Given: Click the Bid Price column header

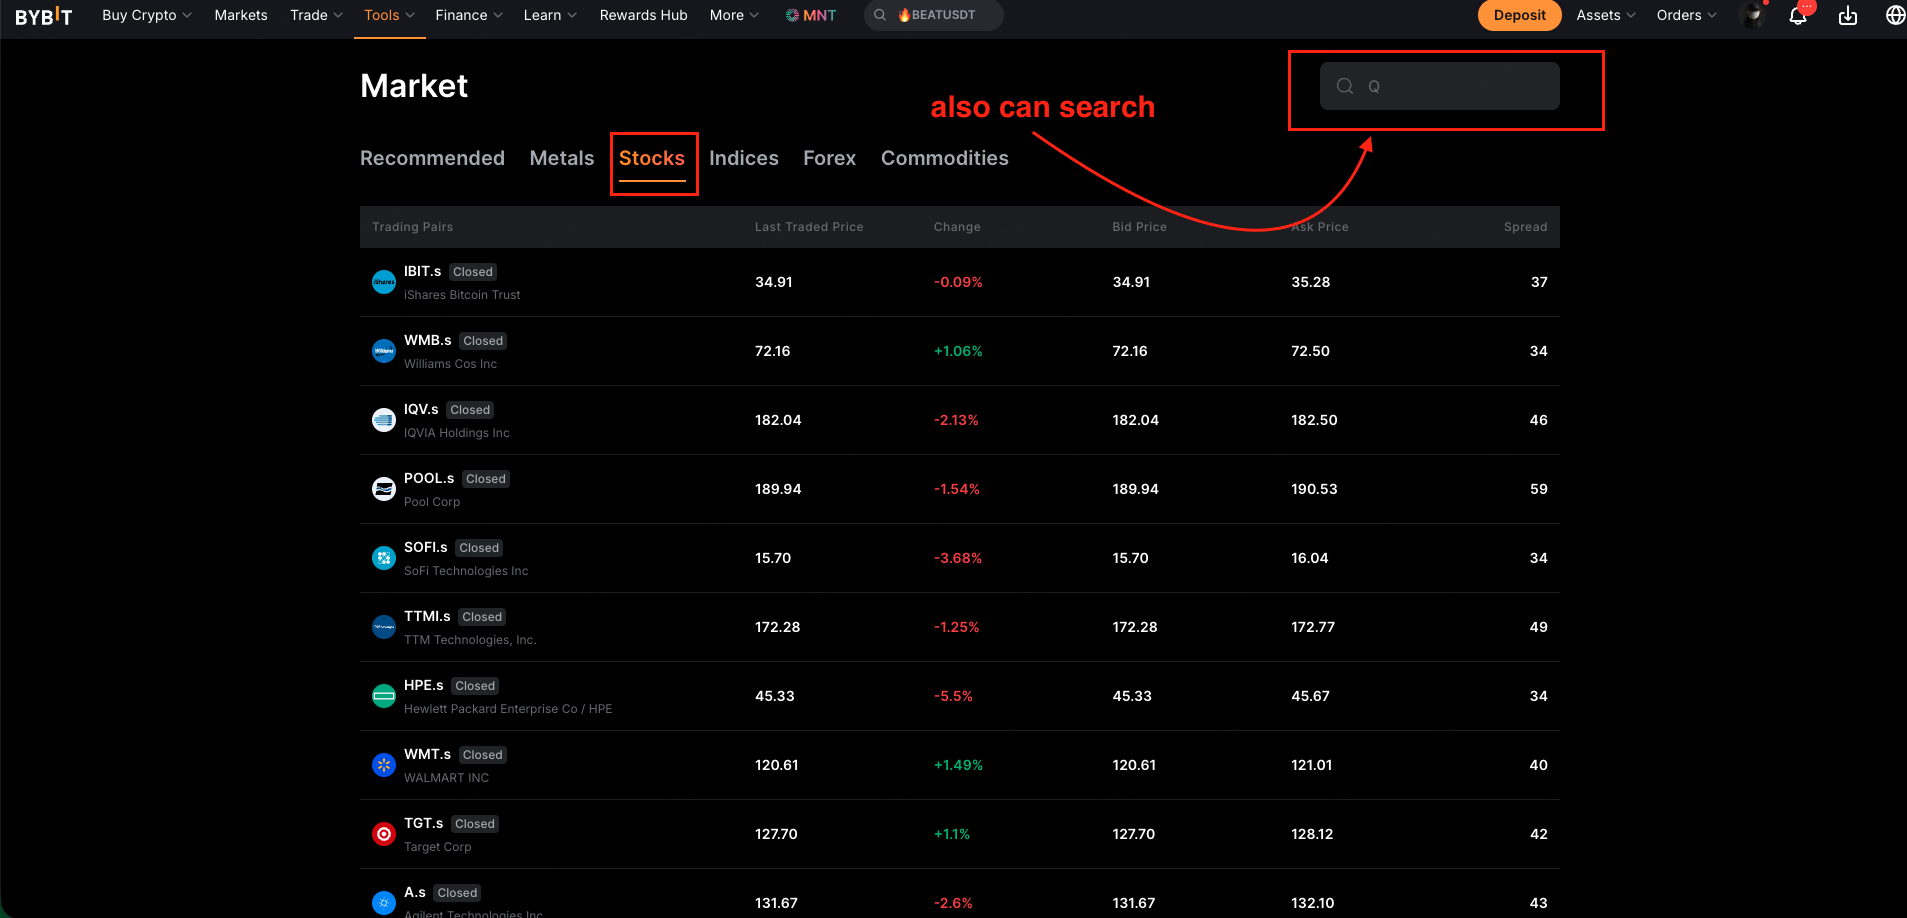Looking at the screenshot, I should 1140,227.
